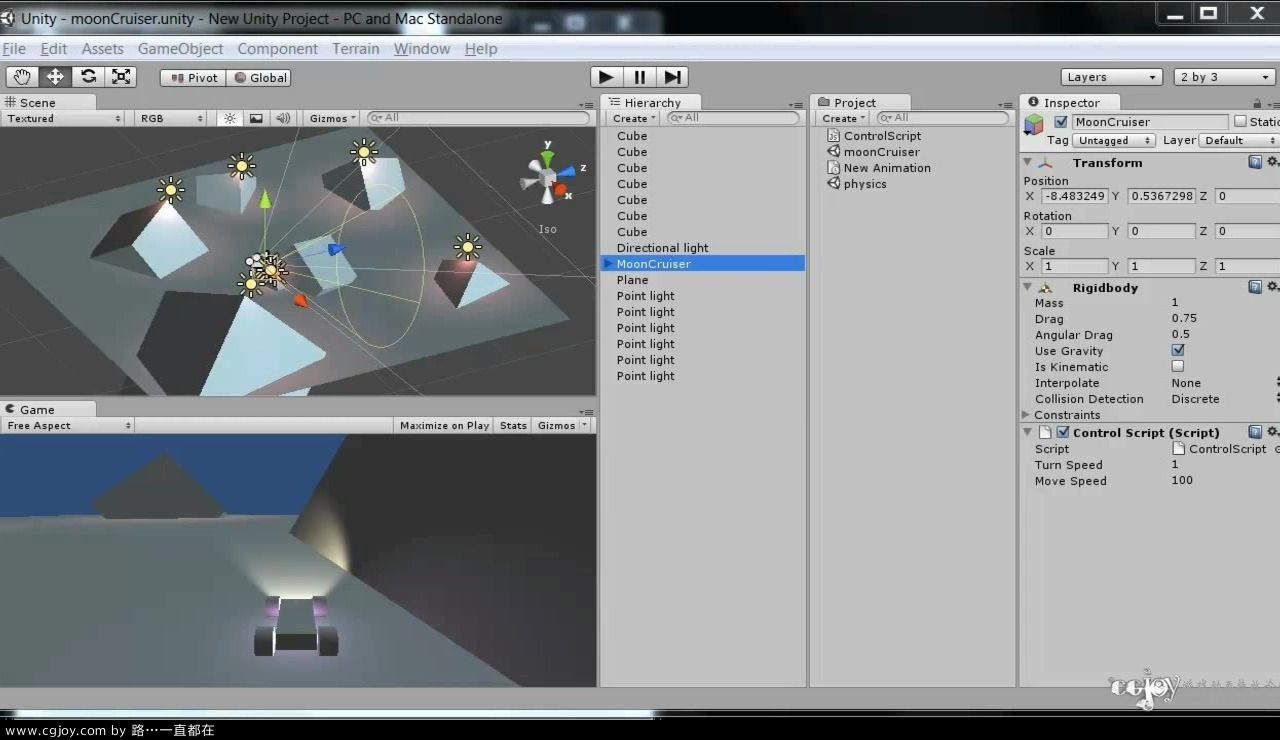The height and width of the screenshot is (740, 1280).
Task: Open the Terrain menu
Action: [x=356, y=48]
